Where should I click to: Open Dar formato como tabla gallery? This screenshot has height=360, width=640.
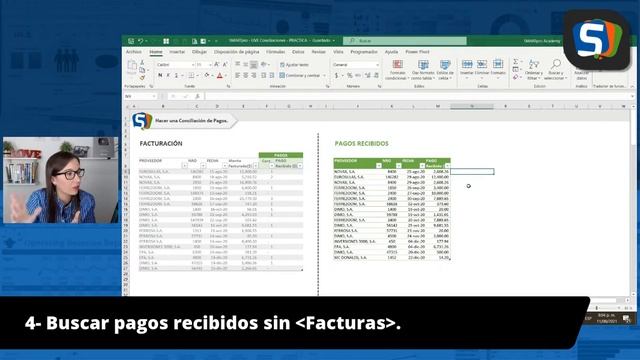[423, 70]
